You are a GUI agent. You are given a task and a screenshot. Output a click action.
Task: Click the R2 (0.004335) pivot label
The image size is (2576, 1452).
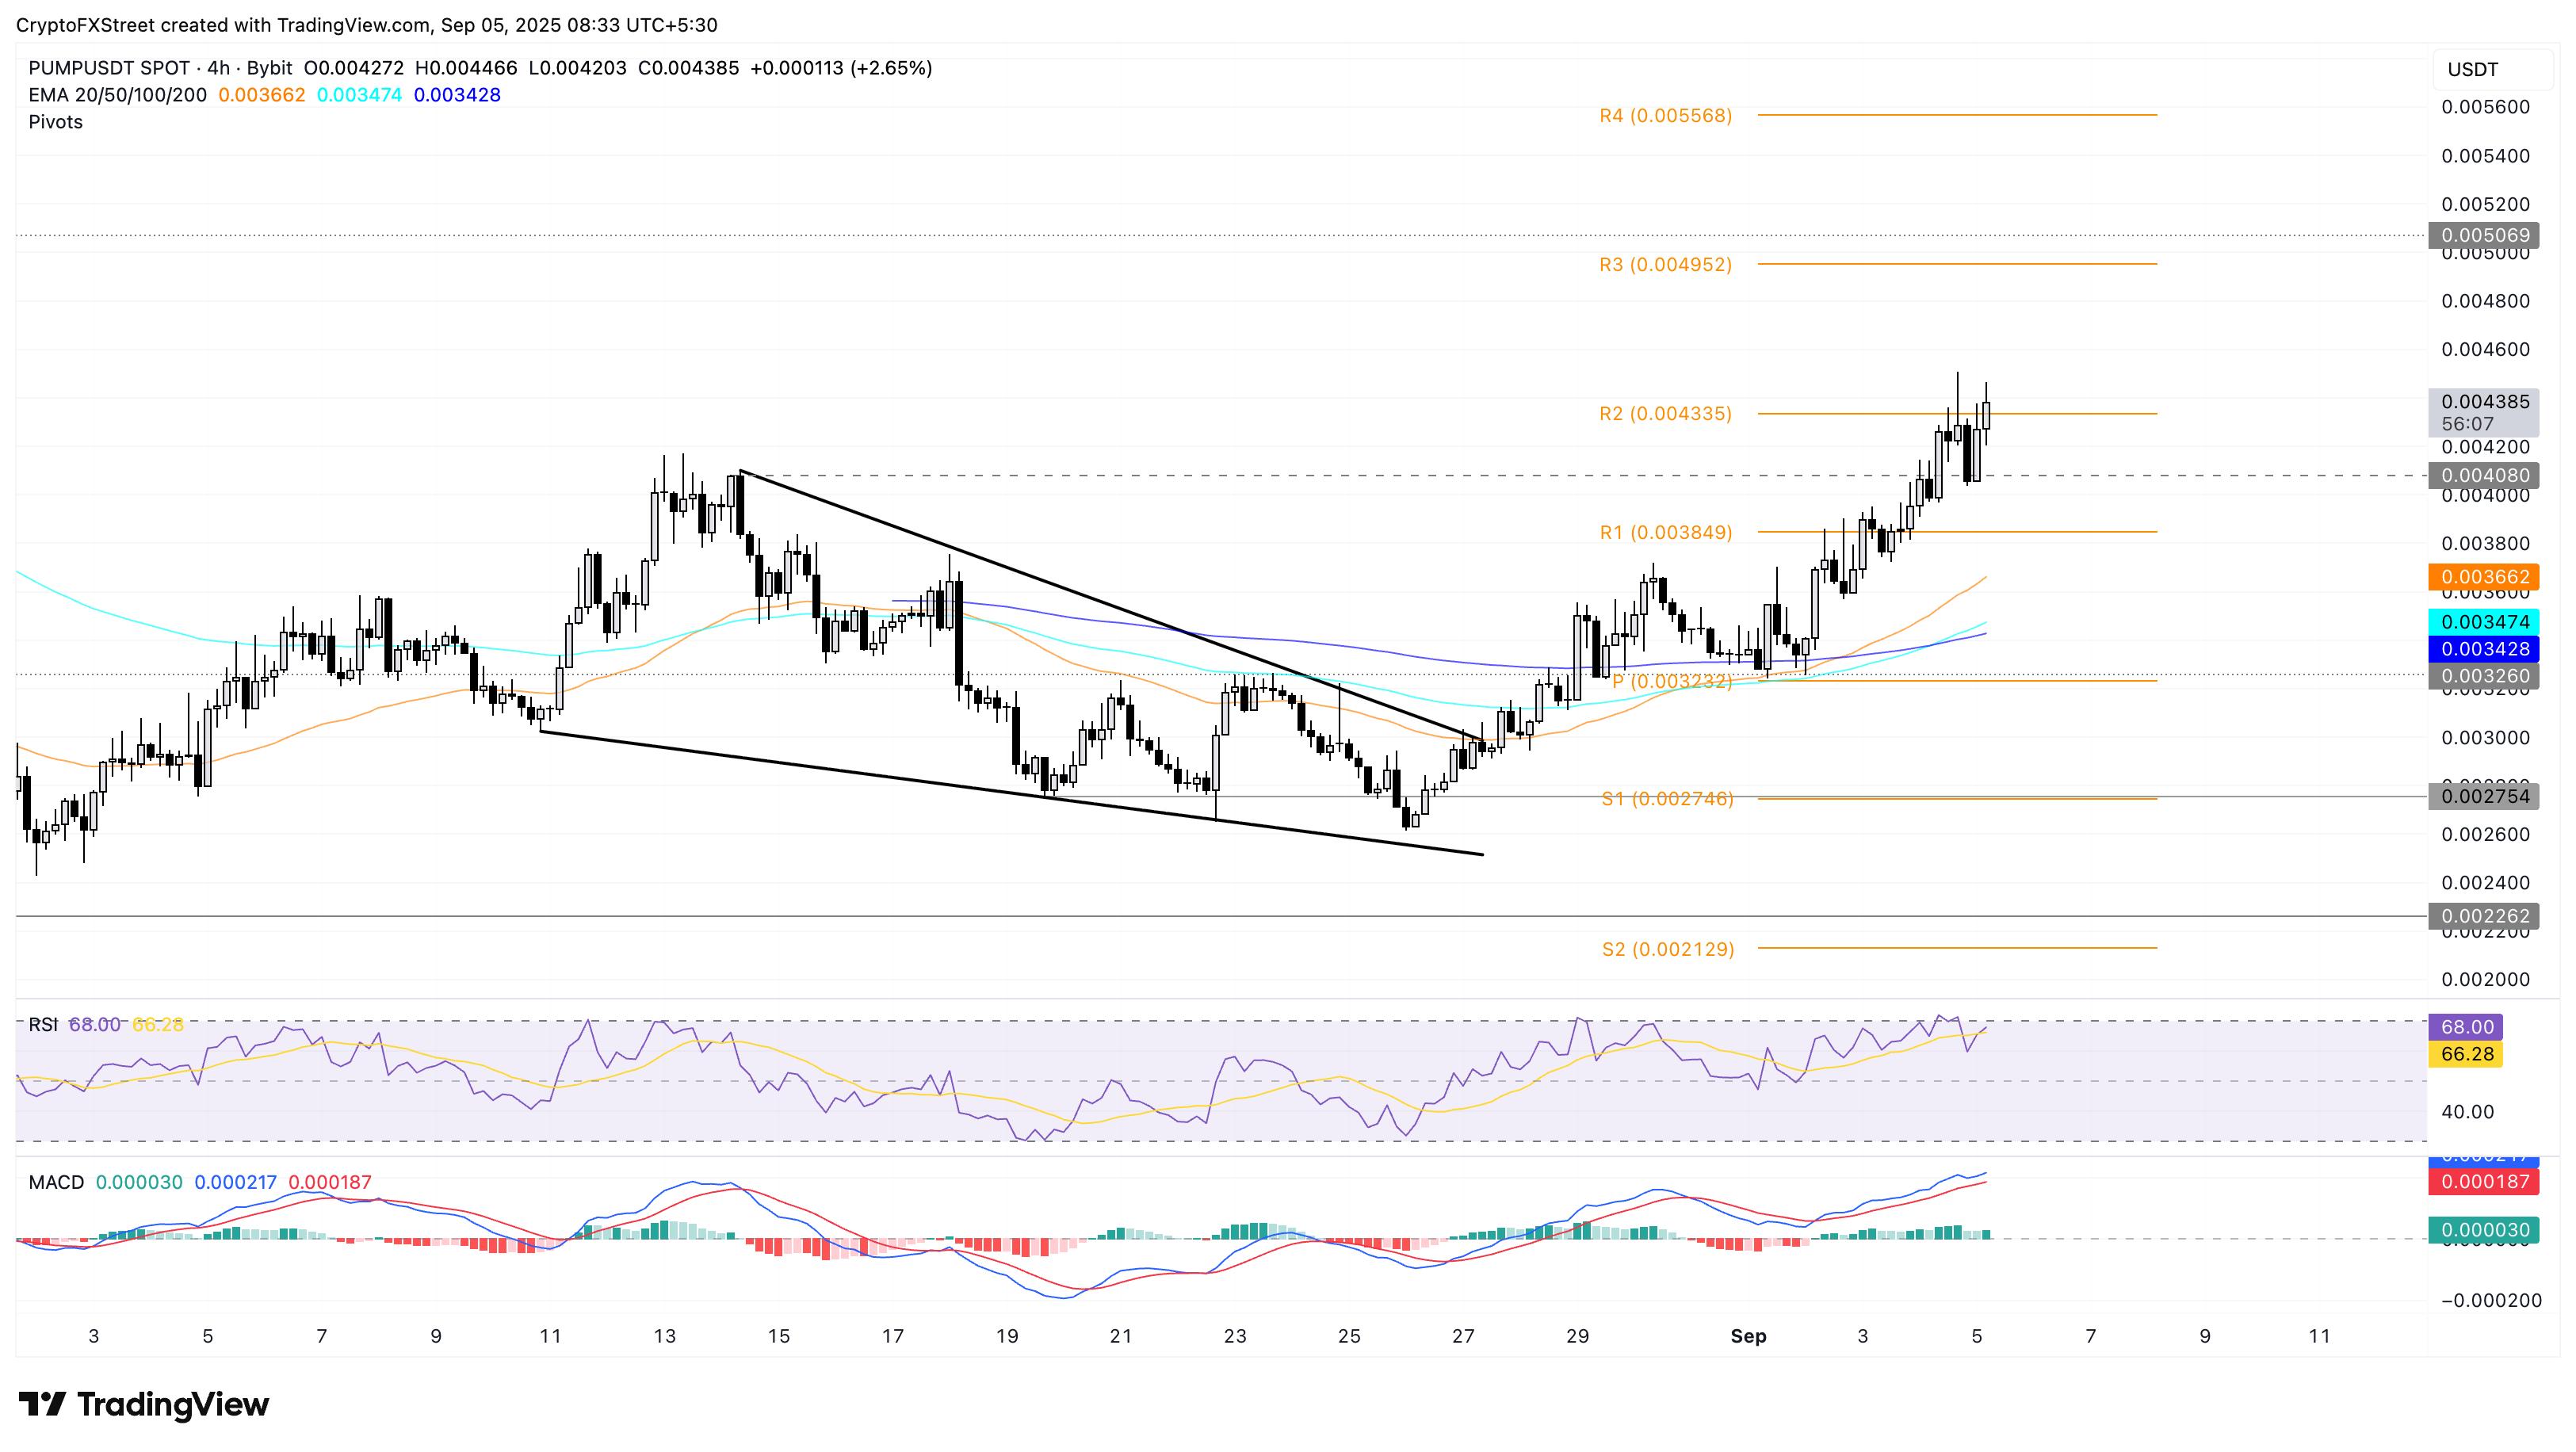[x=1665, y=414]
